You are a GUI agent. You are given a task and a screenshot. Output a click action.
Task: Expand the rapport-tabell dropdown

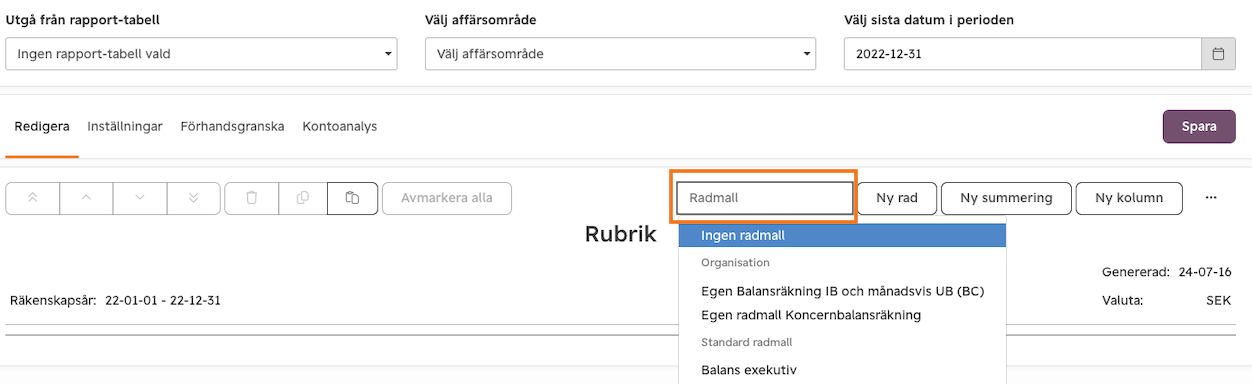pos(201,54)
